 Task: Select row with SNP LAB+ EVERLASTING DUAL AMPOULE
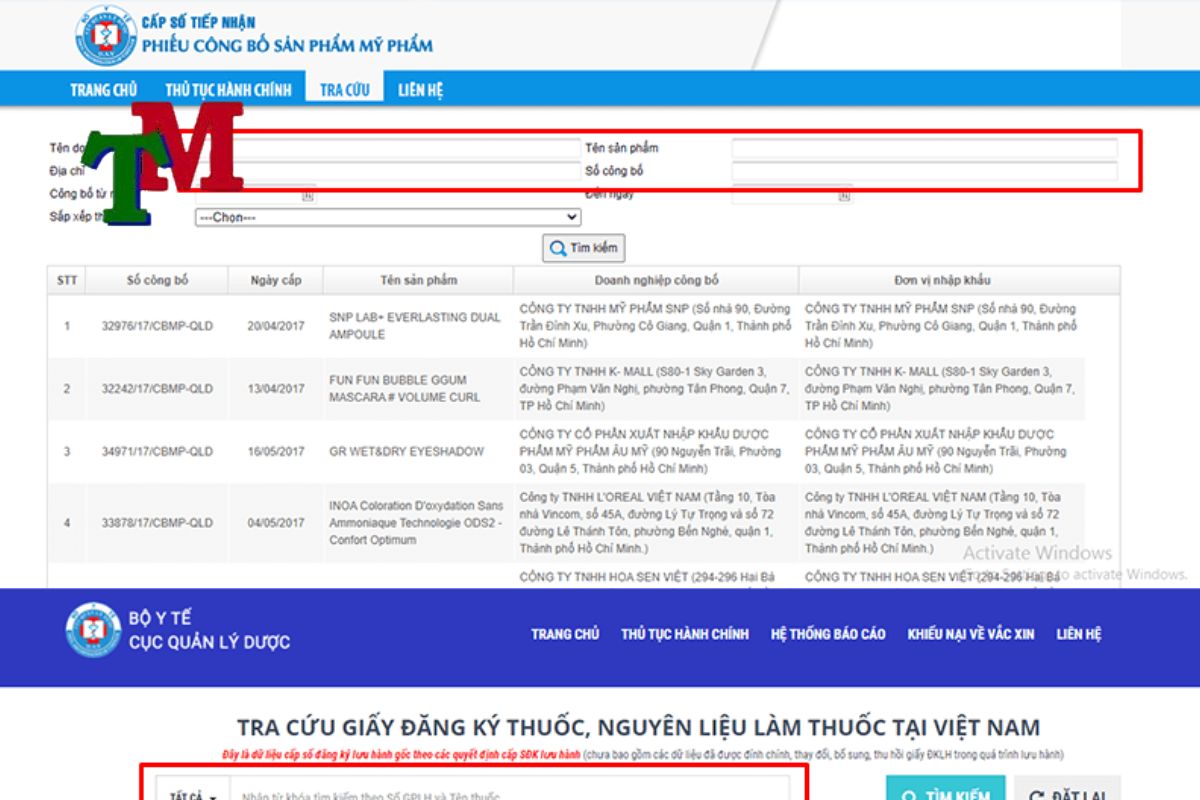pos(415,326)
